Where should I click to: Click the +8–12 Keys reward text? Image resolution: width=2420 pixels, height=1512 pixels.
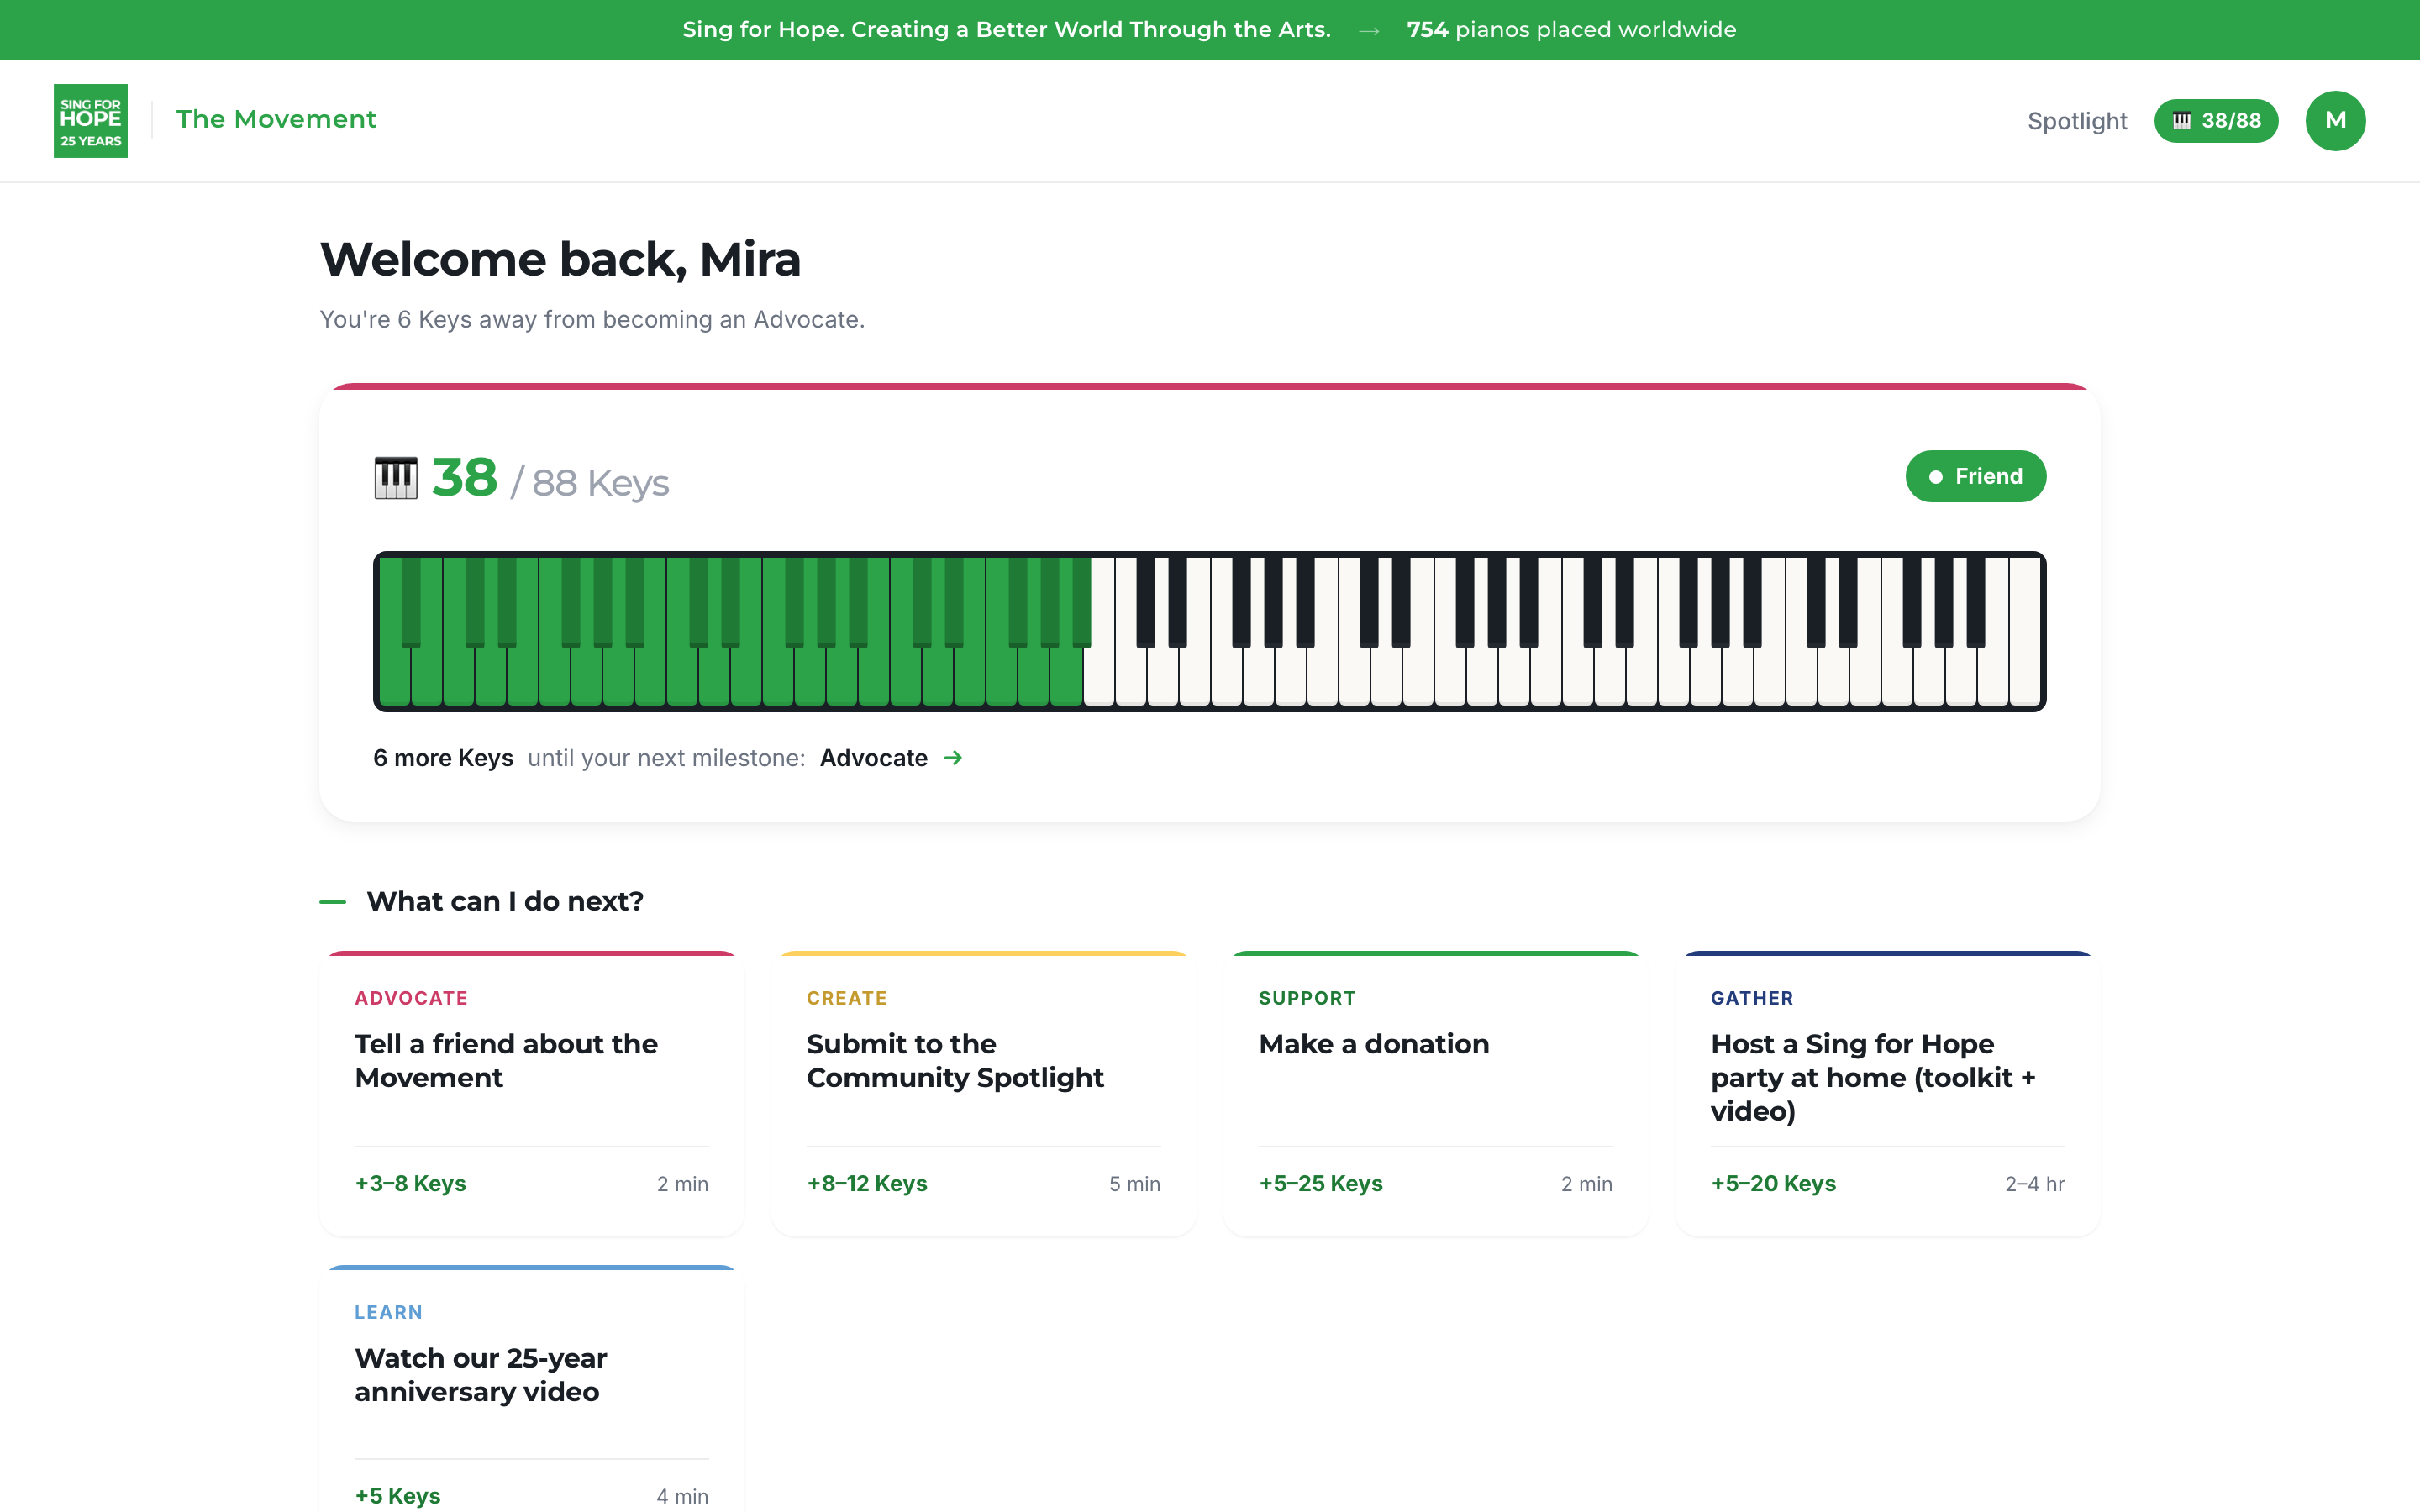click(867, 1183)
